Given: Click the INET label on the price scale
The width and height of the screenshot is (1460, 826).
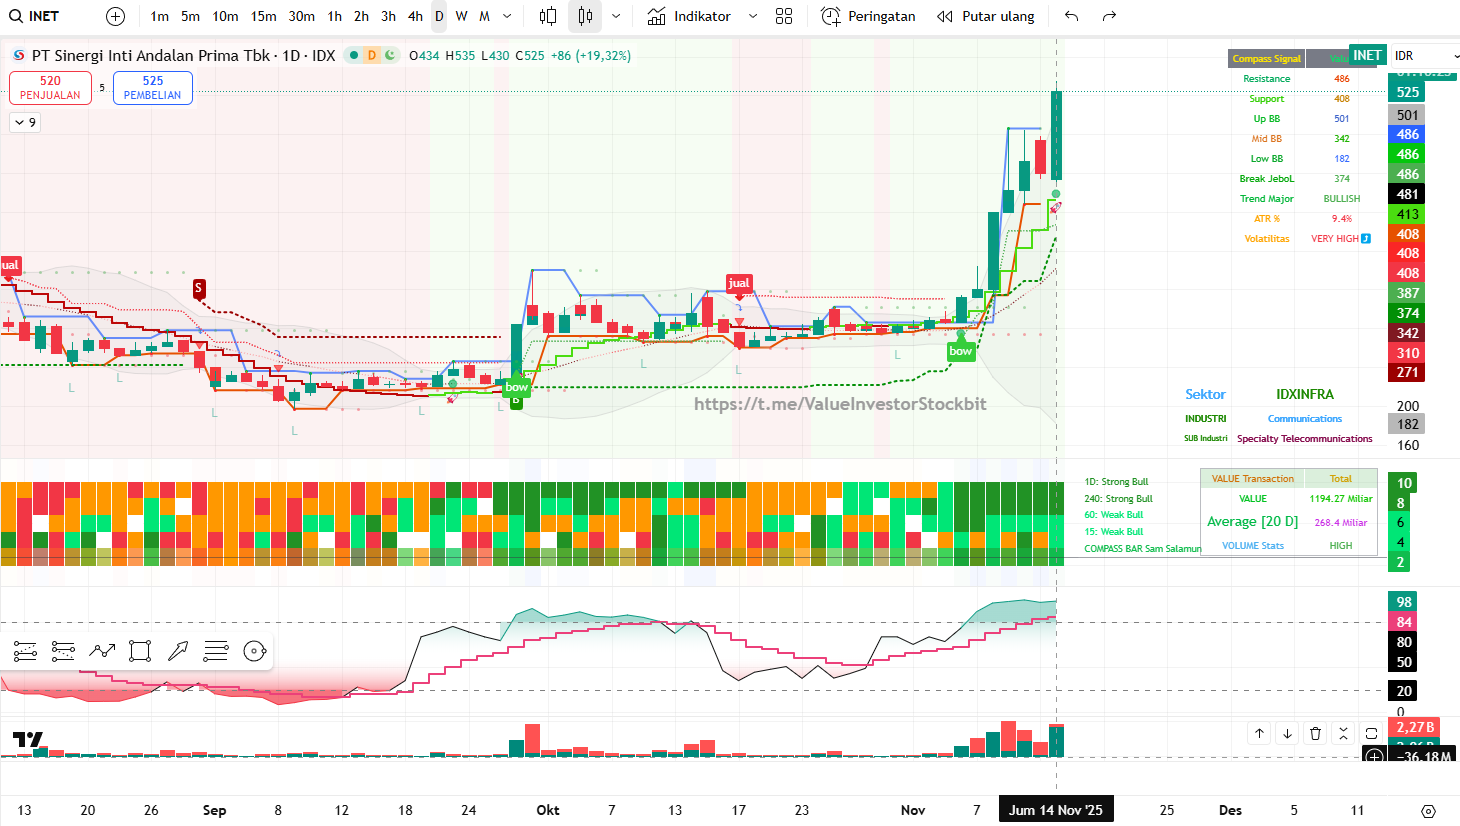Looking at the screenshot, I should 1367,56.
